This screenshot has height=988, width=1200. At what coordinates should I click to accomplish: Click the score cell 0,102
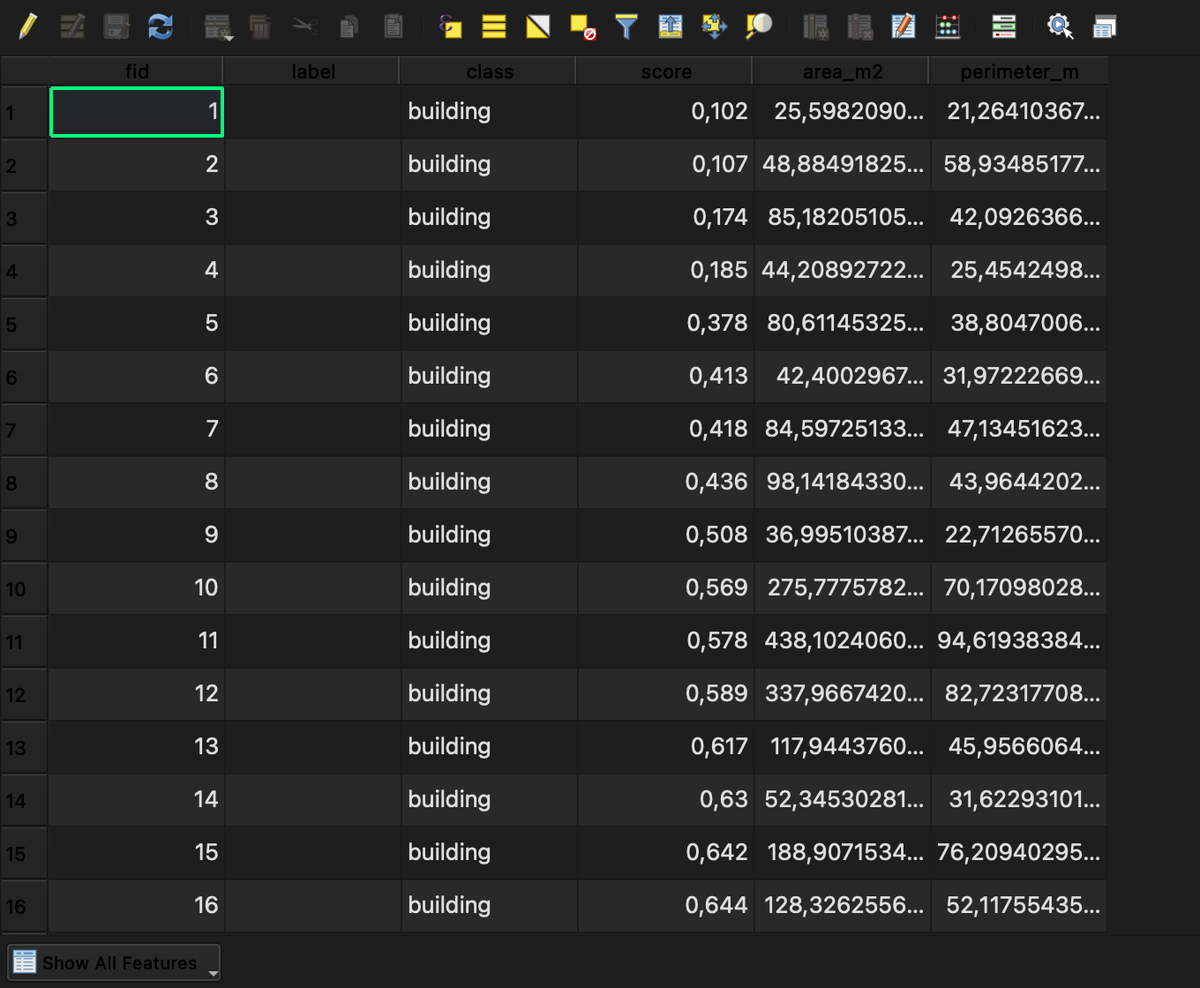tap(665, 111)
